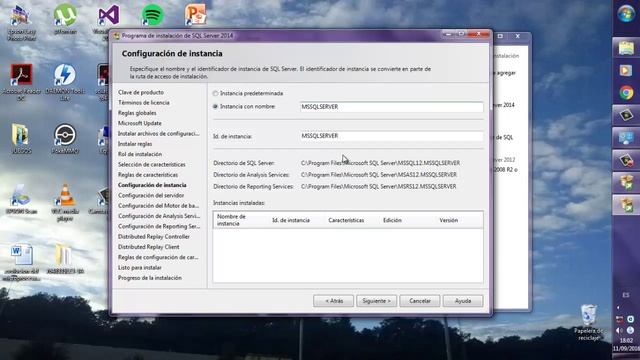Click the Atrás button
Viewport: 640px width, 360px height.
point(333,301)
